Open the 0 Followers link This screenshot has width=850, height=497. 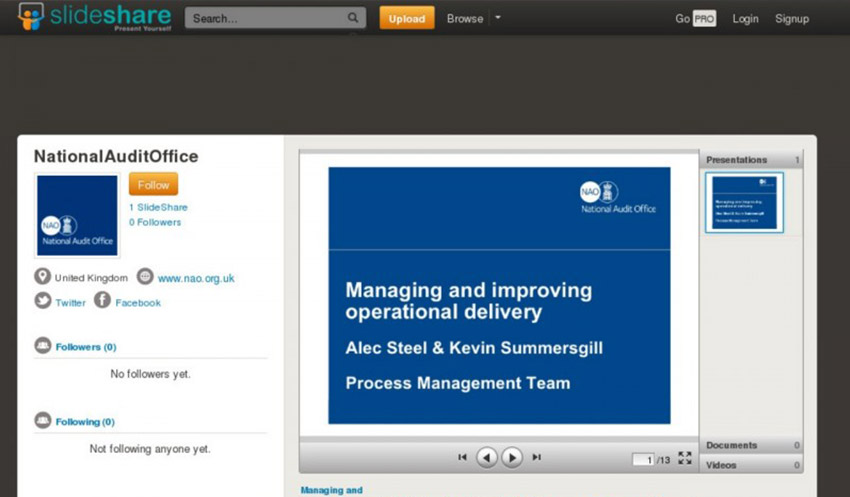click(x=155, y=222)
